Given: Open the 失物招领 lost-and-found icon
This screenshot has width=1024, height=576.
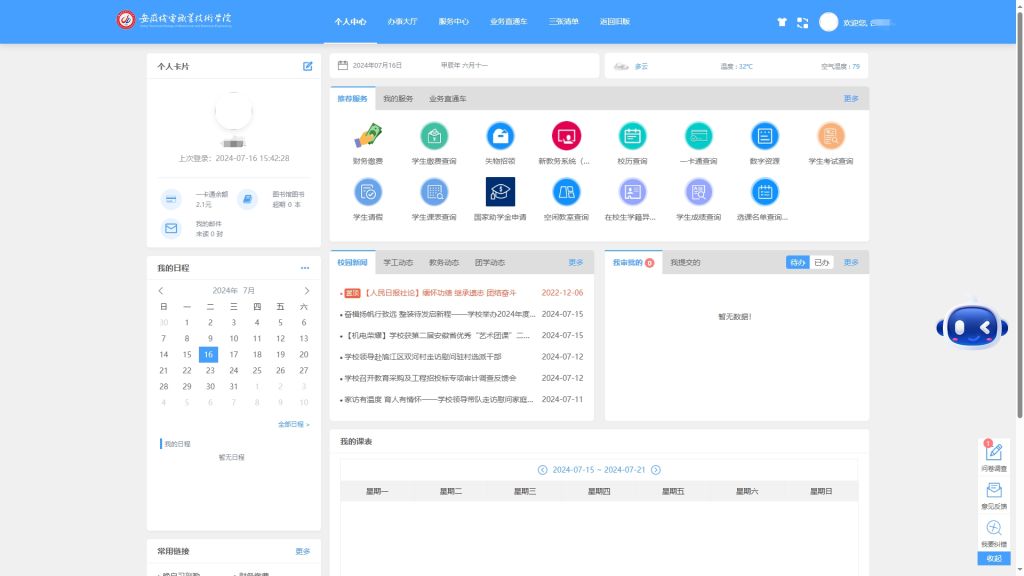Looking at the screenshot, I should coord(500,136).
